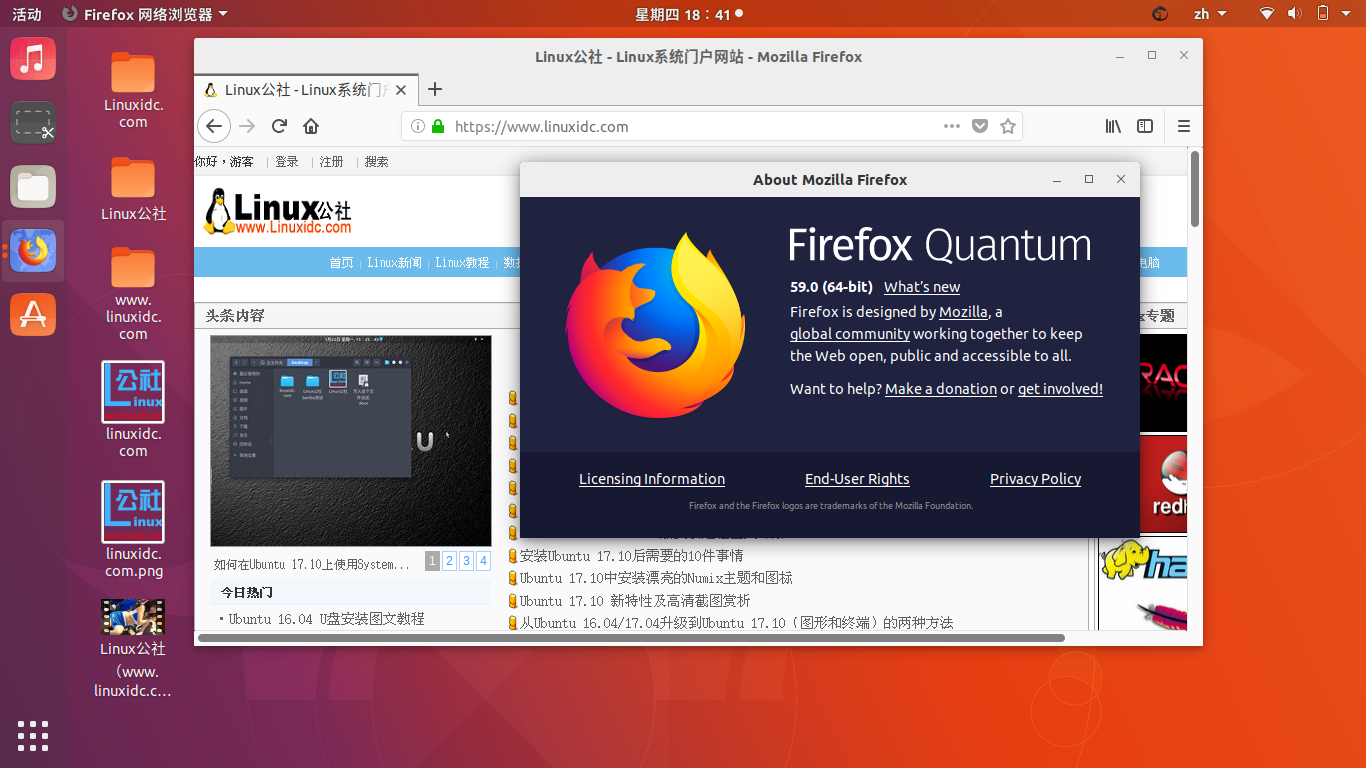Viewport: 1366px width, 768px height.
Task: Launch the screenshot tool in dock
Action: tap(33, 123)
